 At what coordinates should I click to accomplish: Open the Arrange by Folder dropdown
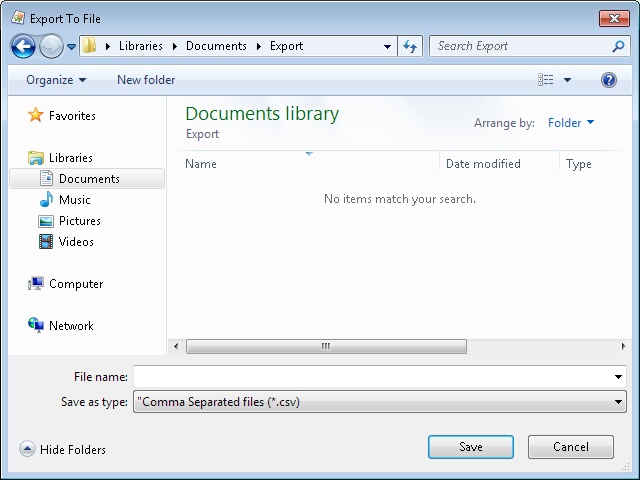(x=571, y=123)
